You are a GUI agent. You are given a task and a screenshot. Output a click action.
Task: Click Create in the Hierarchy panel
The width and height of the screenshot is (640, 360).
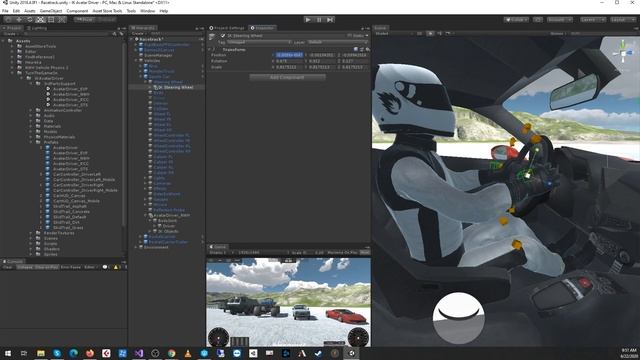click(x=138, y=33)
